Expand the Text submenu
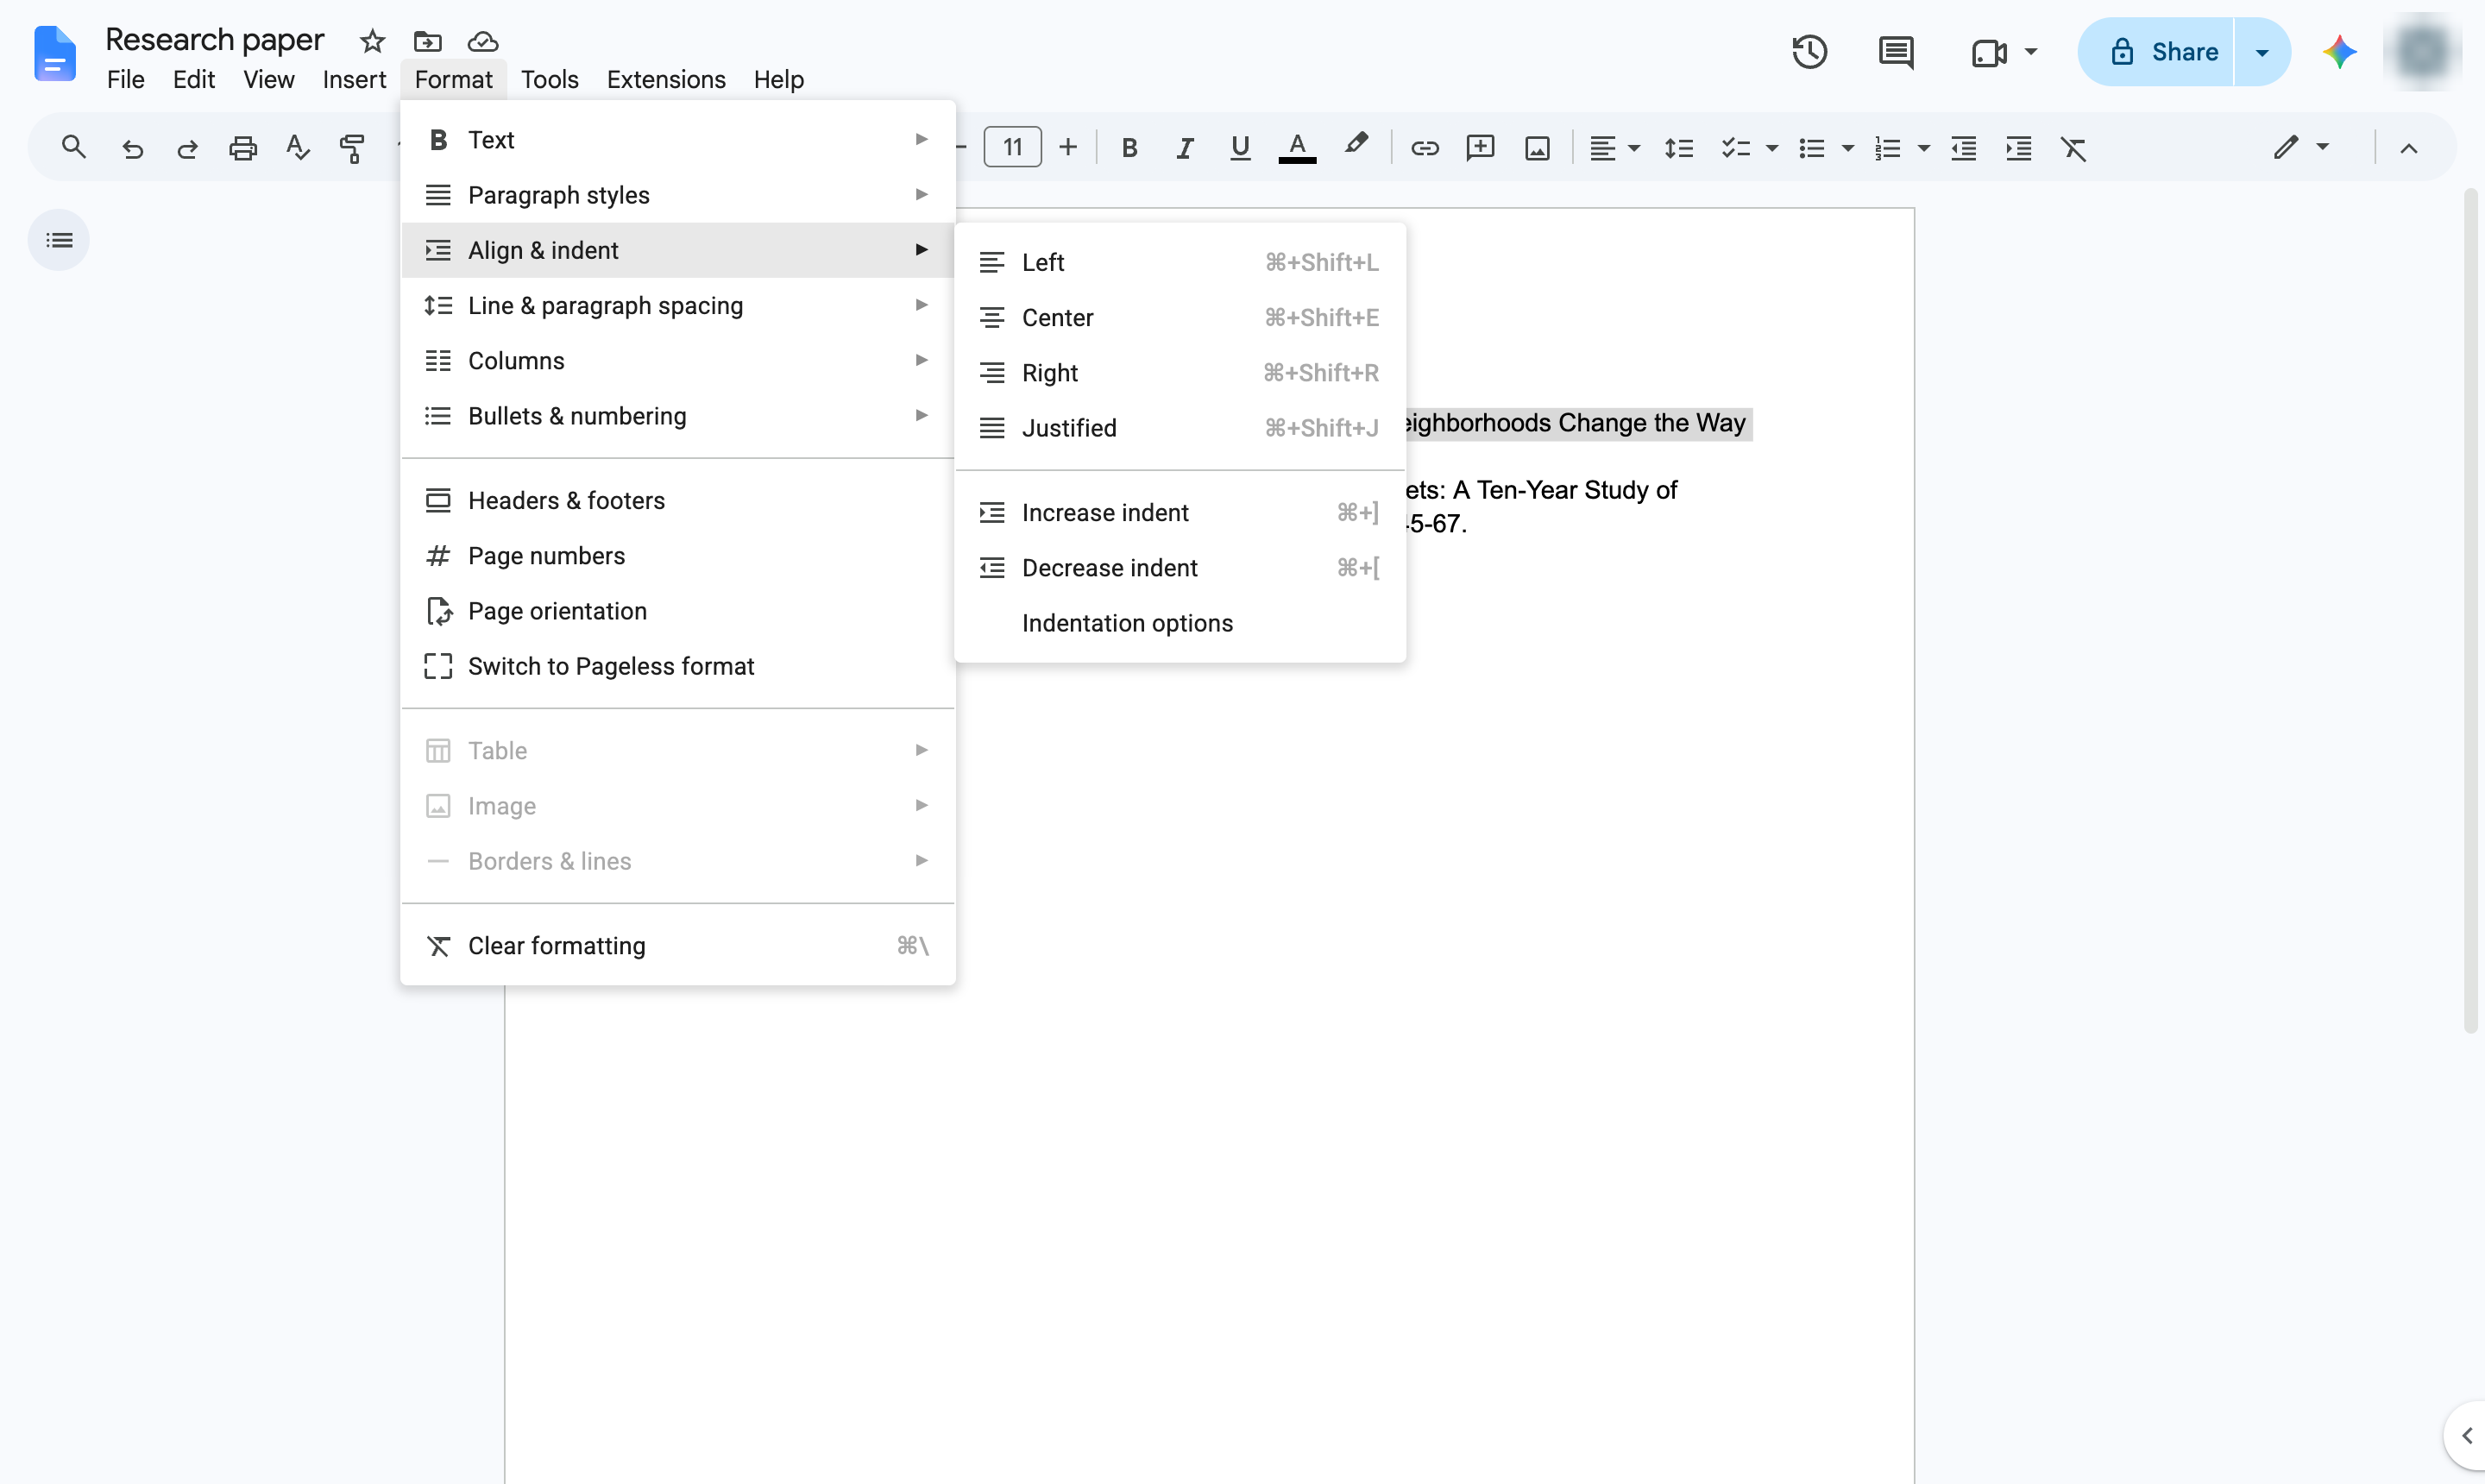The height and width of the screenshot is (1484, 2485). (678, 140)
